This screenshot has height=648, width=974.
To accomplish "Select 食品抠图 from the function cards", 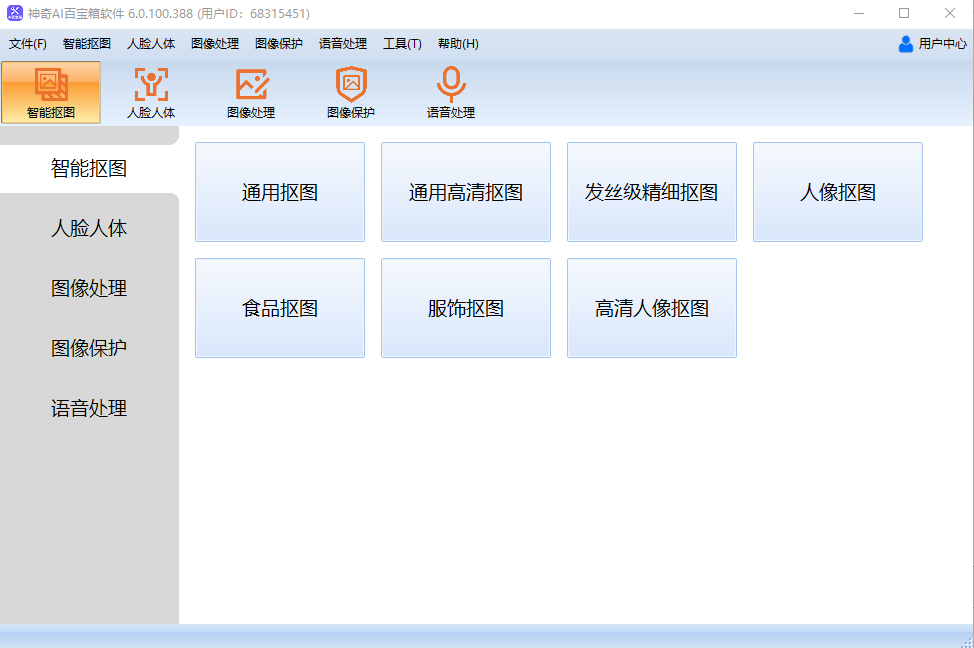I will coord(280,308).
